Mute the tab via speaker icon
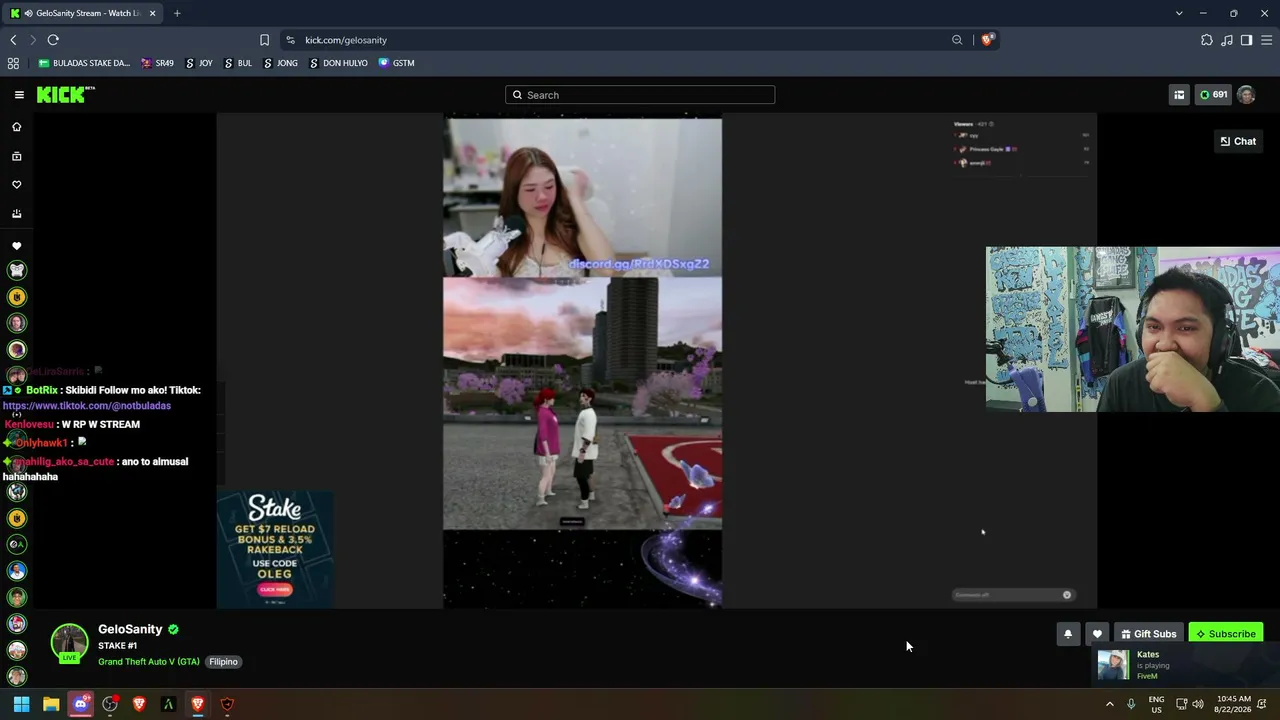The height and width of the screenshot is (720, 1280). click(28, 13)
